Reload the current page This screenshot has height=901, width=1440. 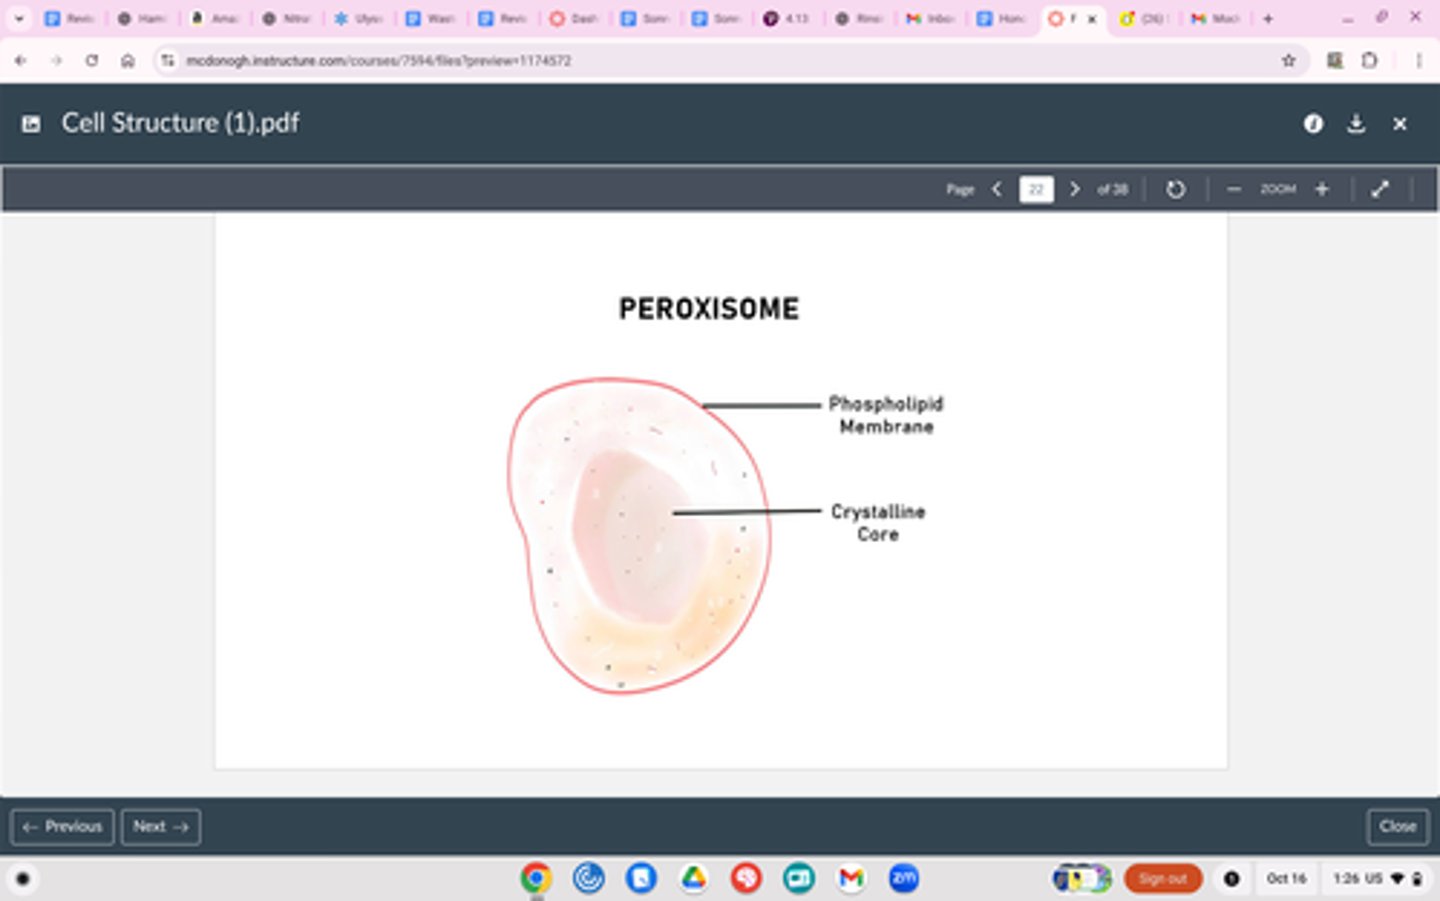pos(92,61)
